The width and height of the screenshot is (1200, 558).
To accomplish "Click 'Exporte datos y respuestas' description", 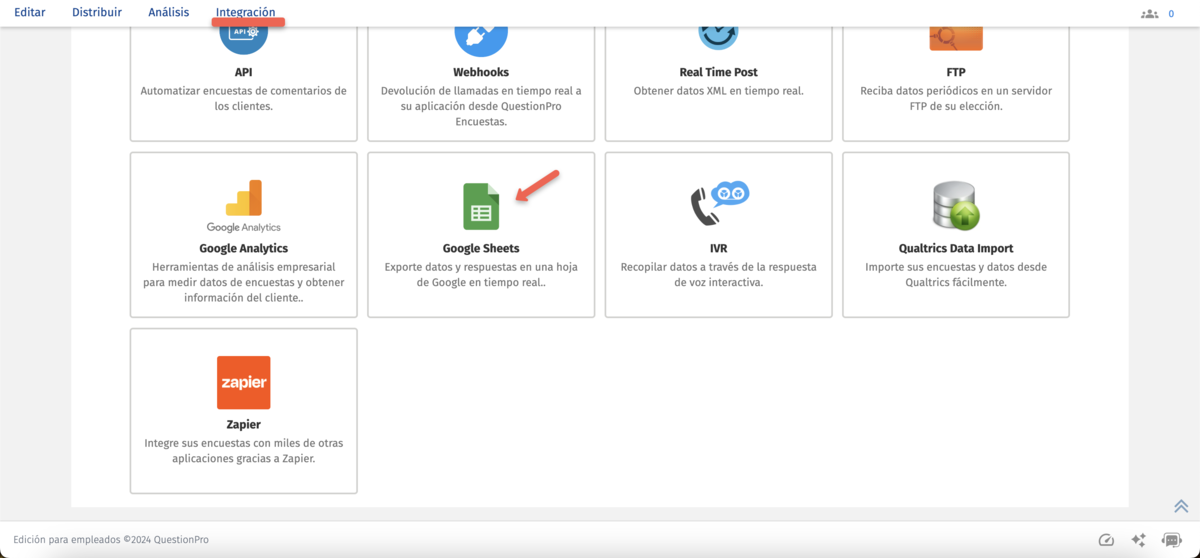I will [x=481, y=274].
